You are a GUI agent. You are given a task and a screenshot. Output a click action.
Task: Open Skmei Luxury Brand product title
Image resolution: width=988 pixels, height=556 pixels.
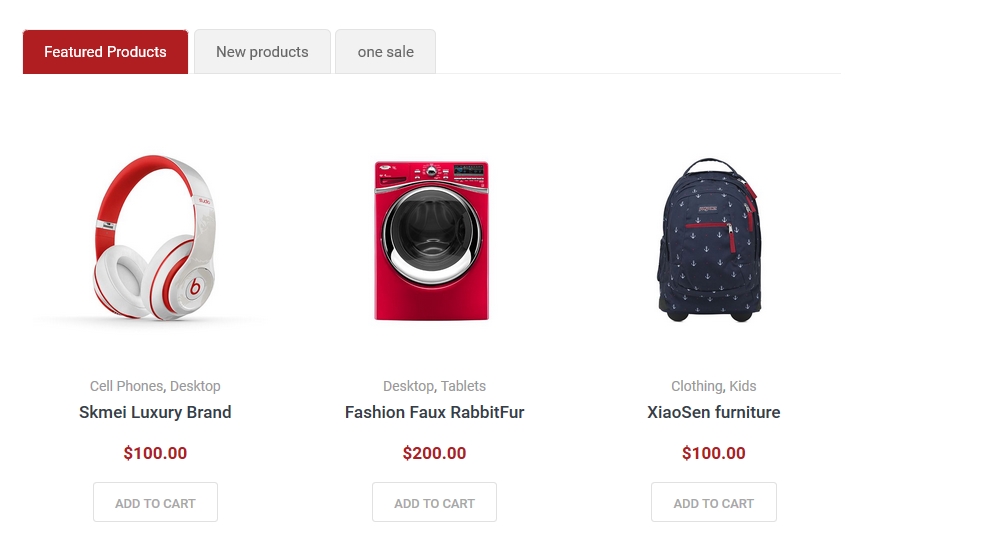(x=155, y=412)
